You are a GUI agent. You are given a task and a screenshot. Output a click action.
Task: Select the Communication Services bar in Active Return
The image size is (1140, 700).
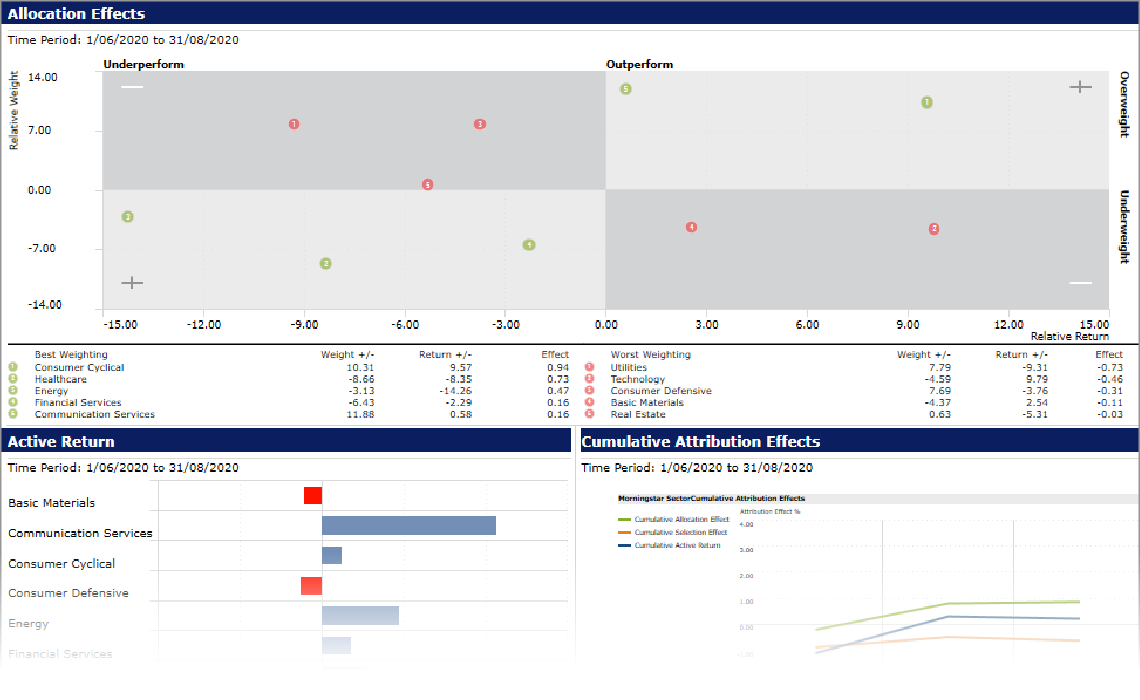point(409,525)
